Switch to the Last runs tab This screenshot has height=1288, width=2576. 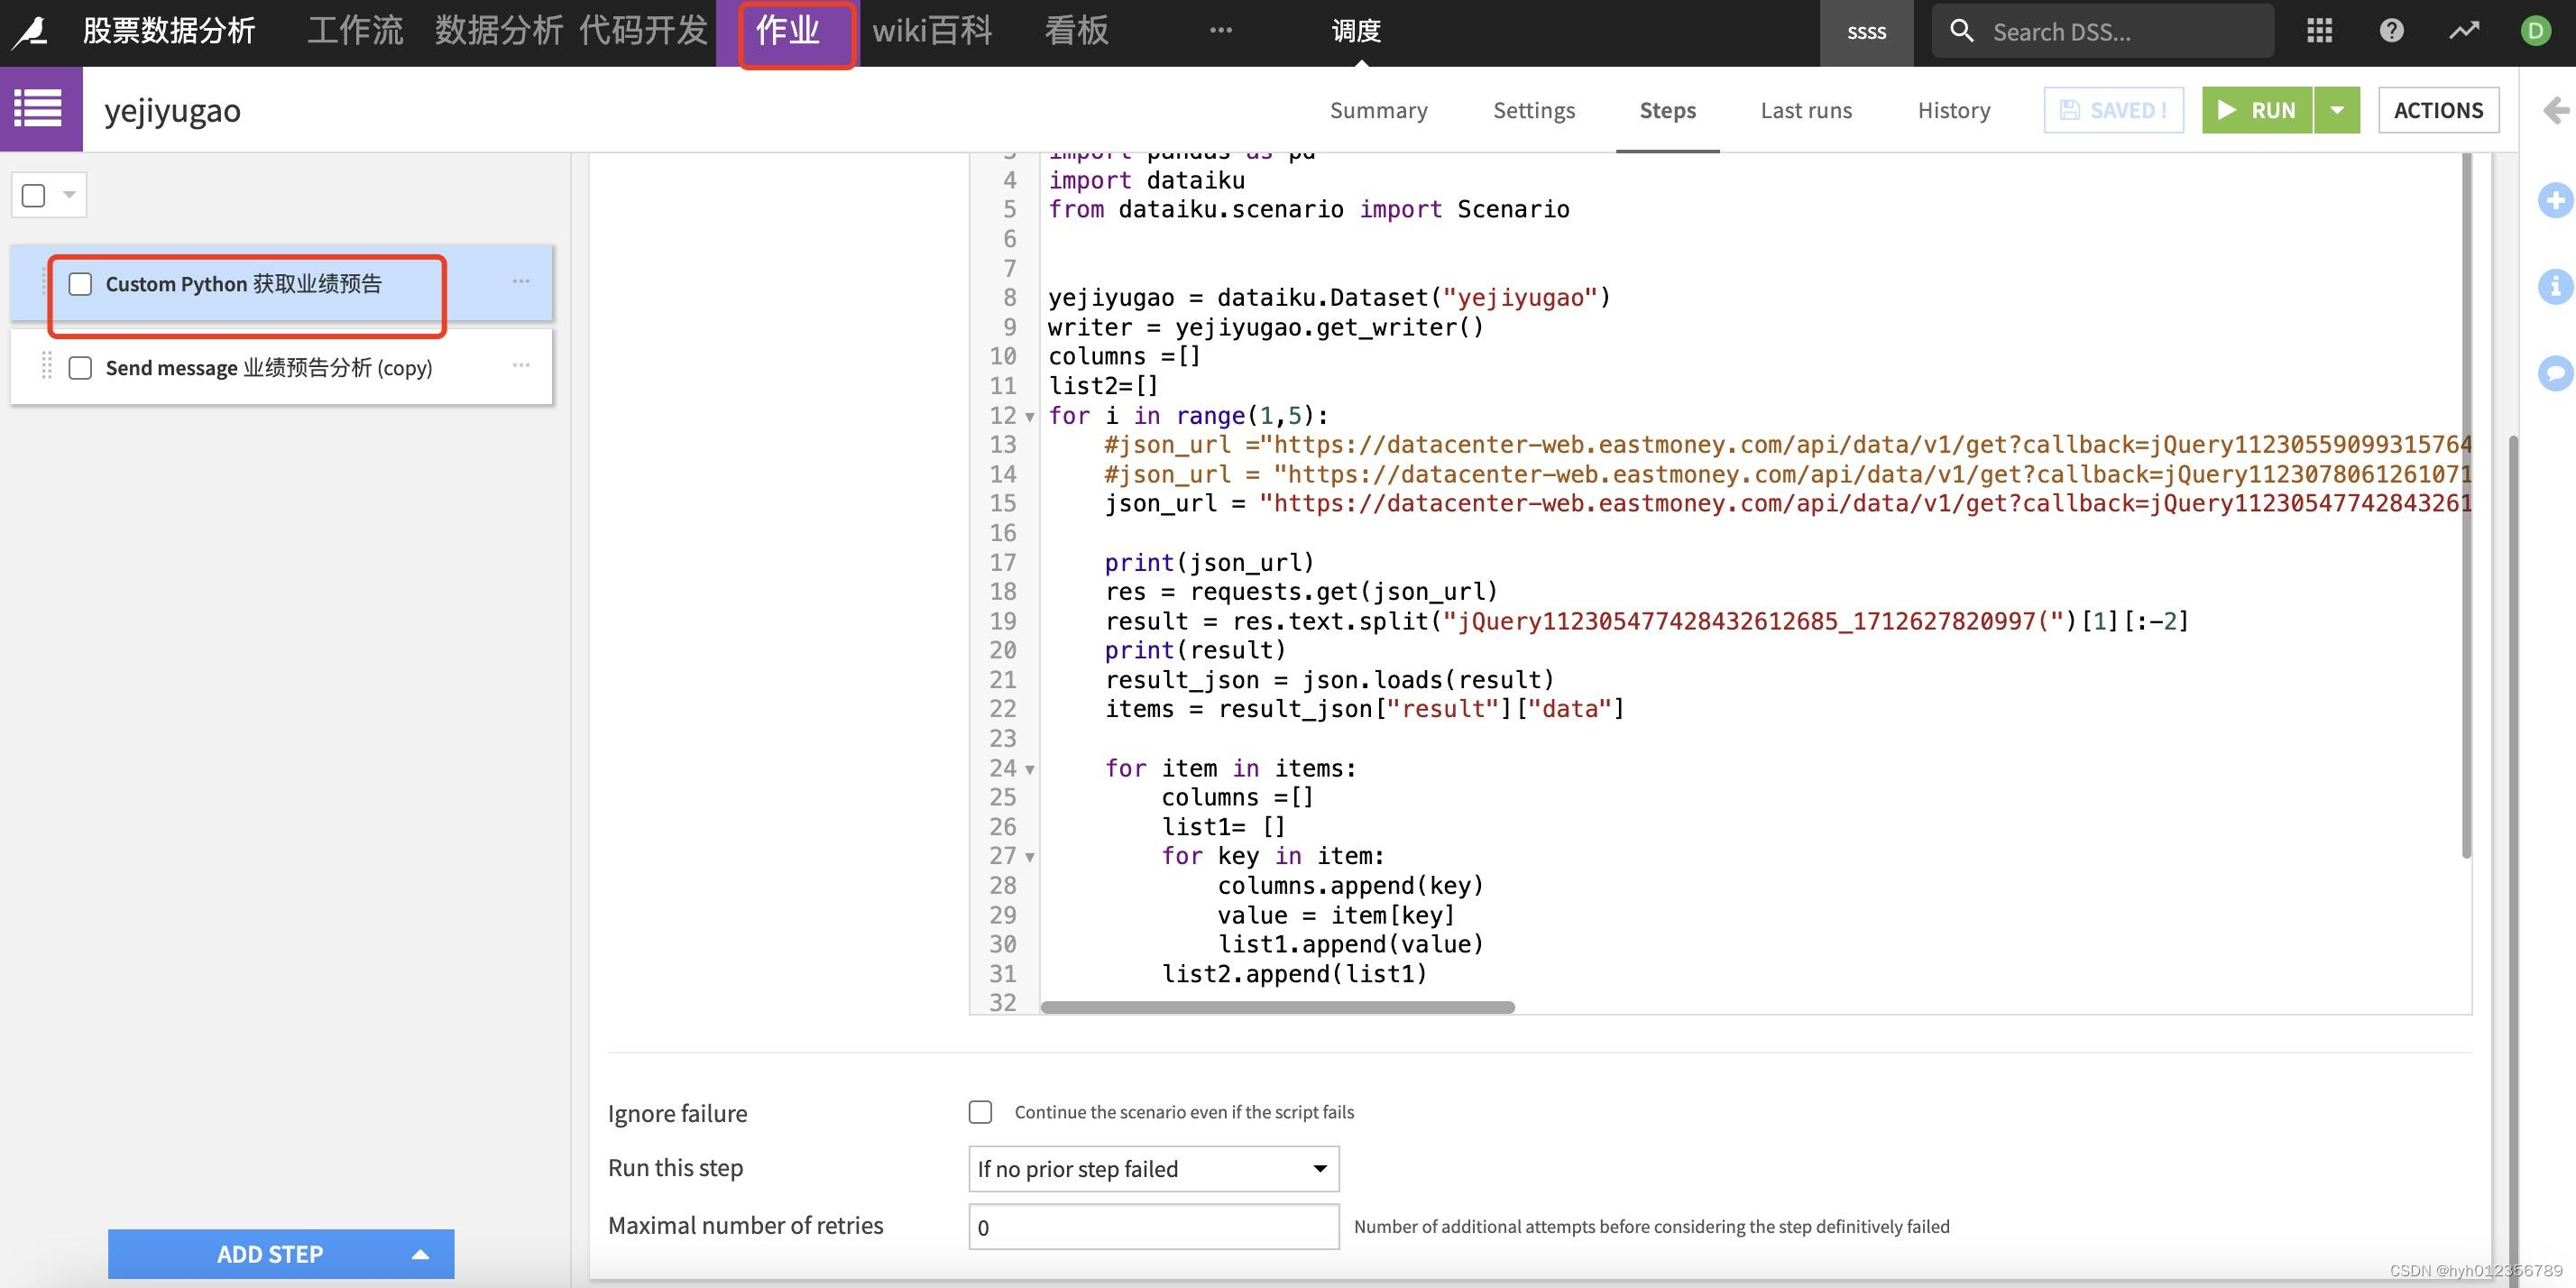pos(1805,110)
